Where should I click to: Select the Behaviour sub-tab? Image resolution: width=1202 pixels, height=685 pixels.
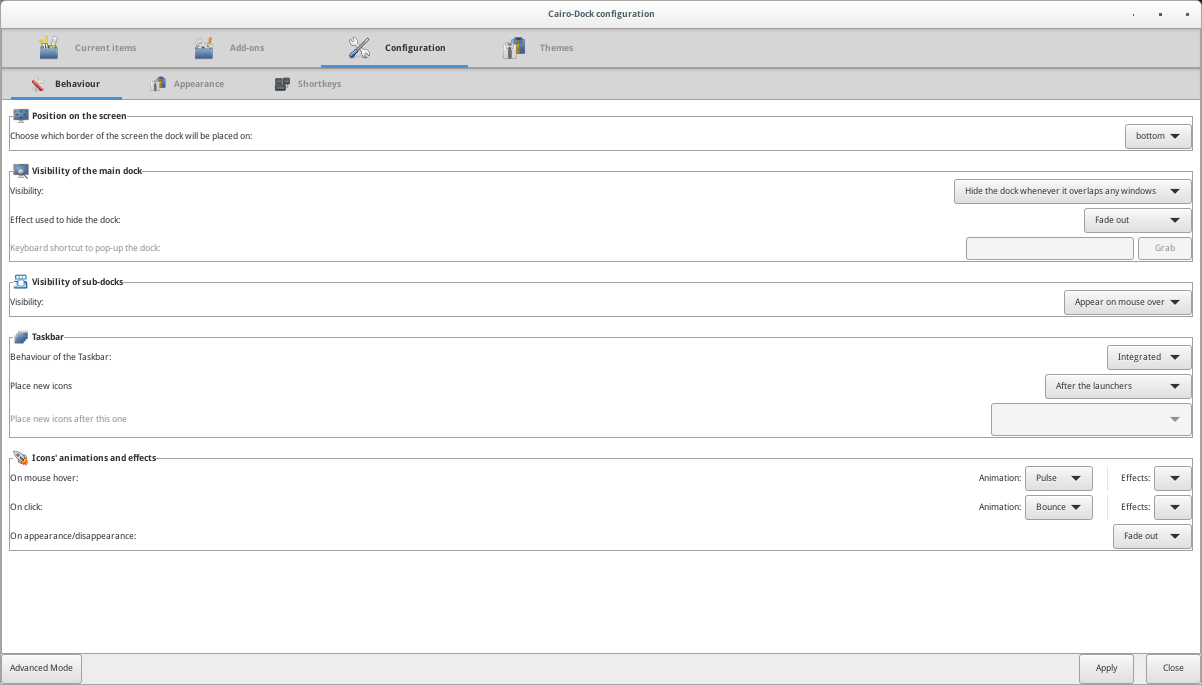coord(65,84)
